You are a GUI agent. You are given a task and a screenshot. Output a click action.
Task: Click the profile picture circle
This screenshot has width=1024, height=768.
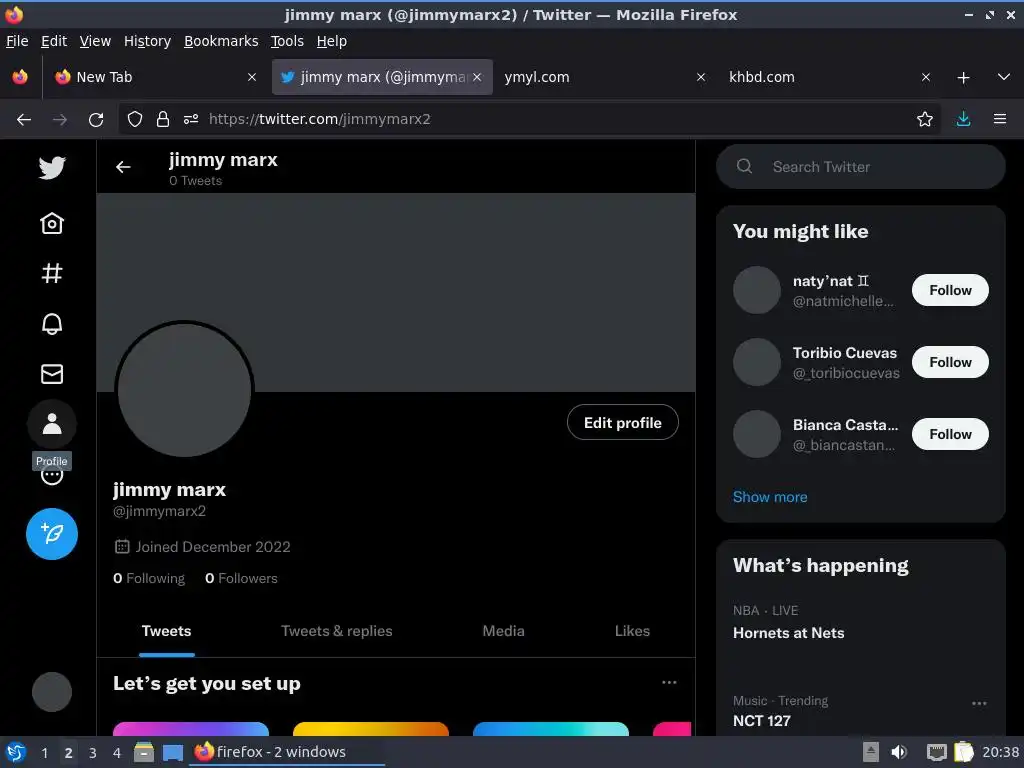point(184,389)
